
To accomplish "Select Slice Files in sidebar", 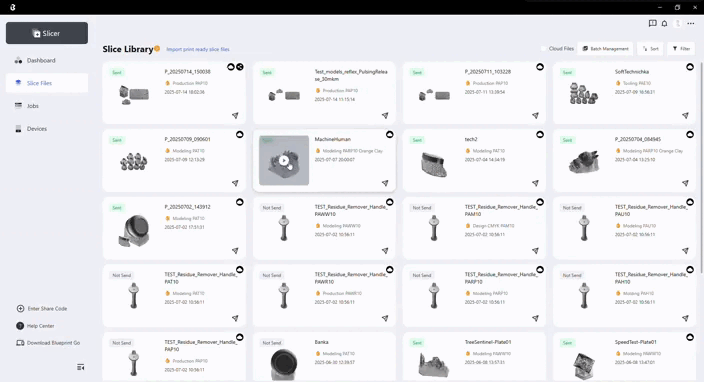I will pyautogui.click(x=47, y=83).
